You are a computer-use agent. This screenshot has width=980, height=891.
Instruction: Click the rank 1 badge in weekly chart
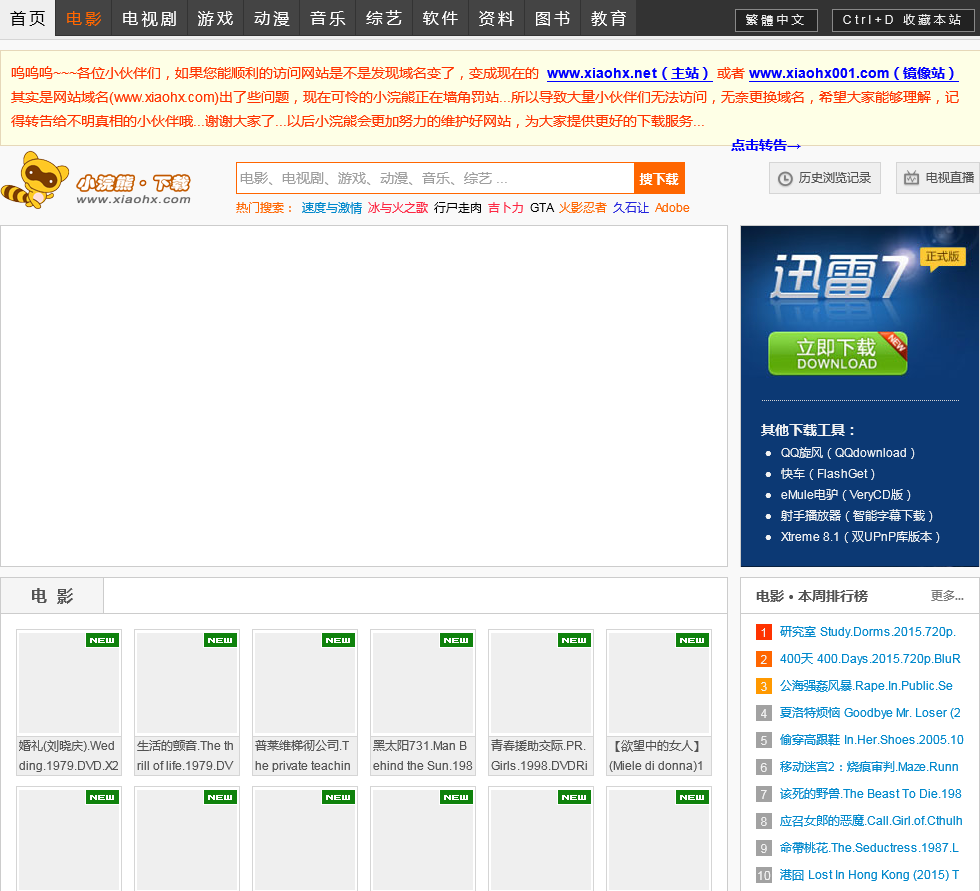tap(763, 632)
